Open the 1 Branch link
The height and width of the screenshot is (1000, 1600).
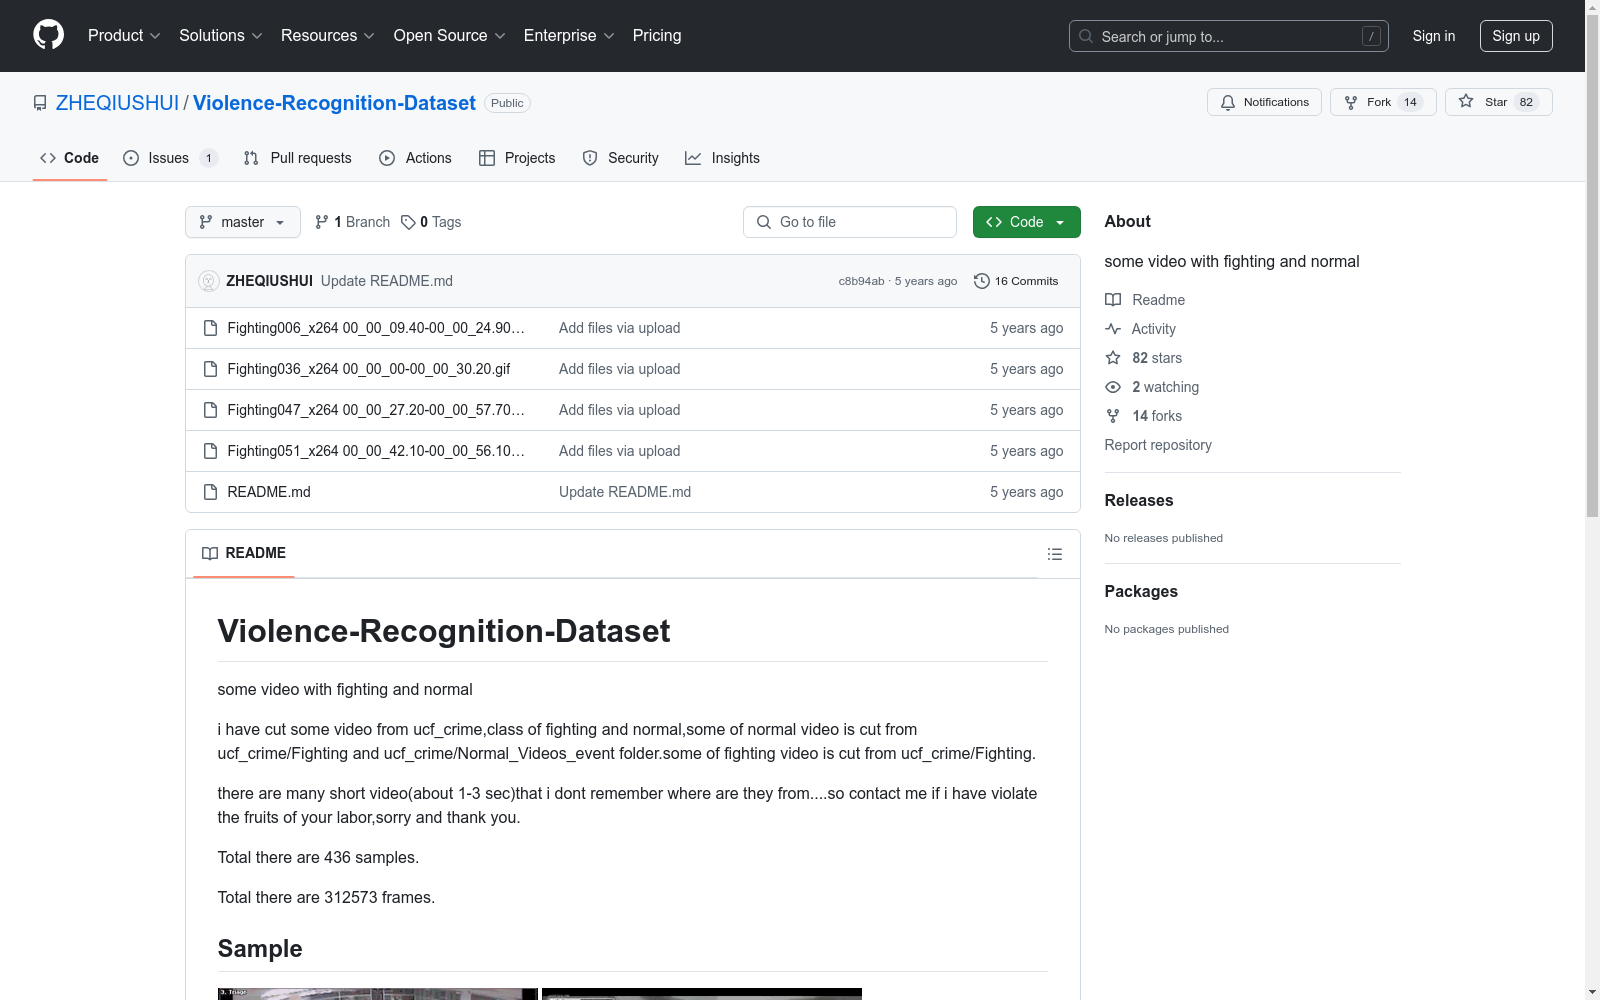pyautogui.click(x=352, y=222)
